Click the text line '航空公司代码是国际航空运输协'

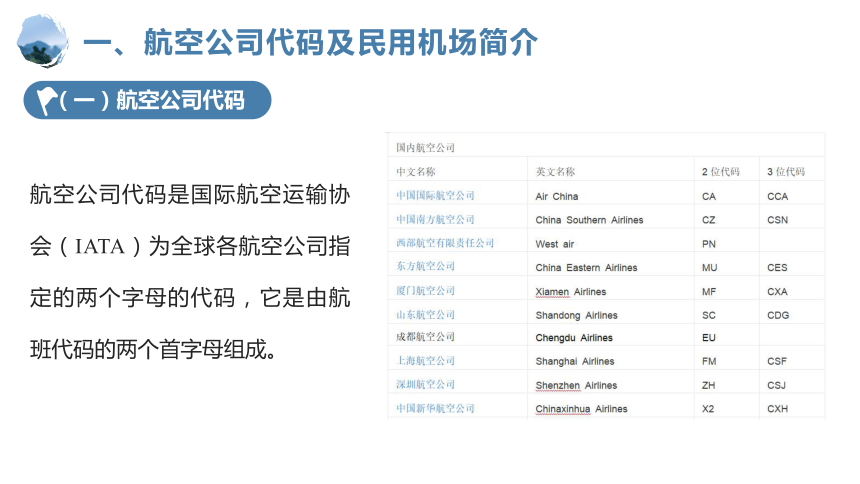[190, 195]
